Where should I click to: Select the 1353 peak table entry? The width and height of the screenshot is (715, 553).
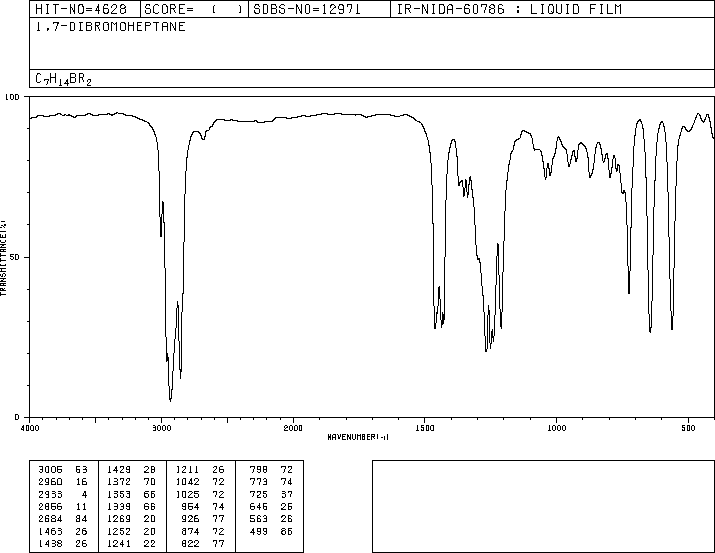point(119,494)
